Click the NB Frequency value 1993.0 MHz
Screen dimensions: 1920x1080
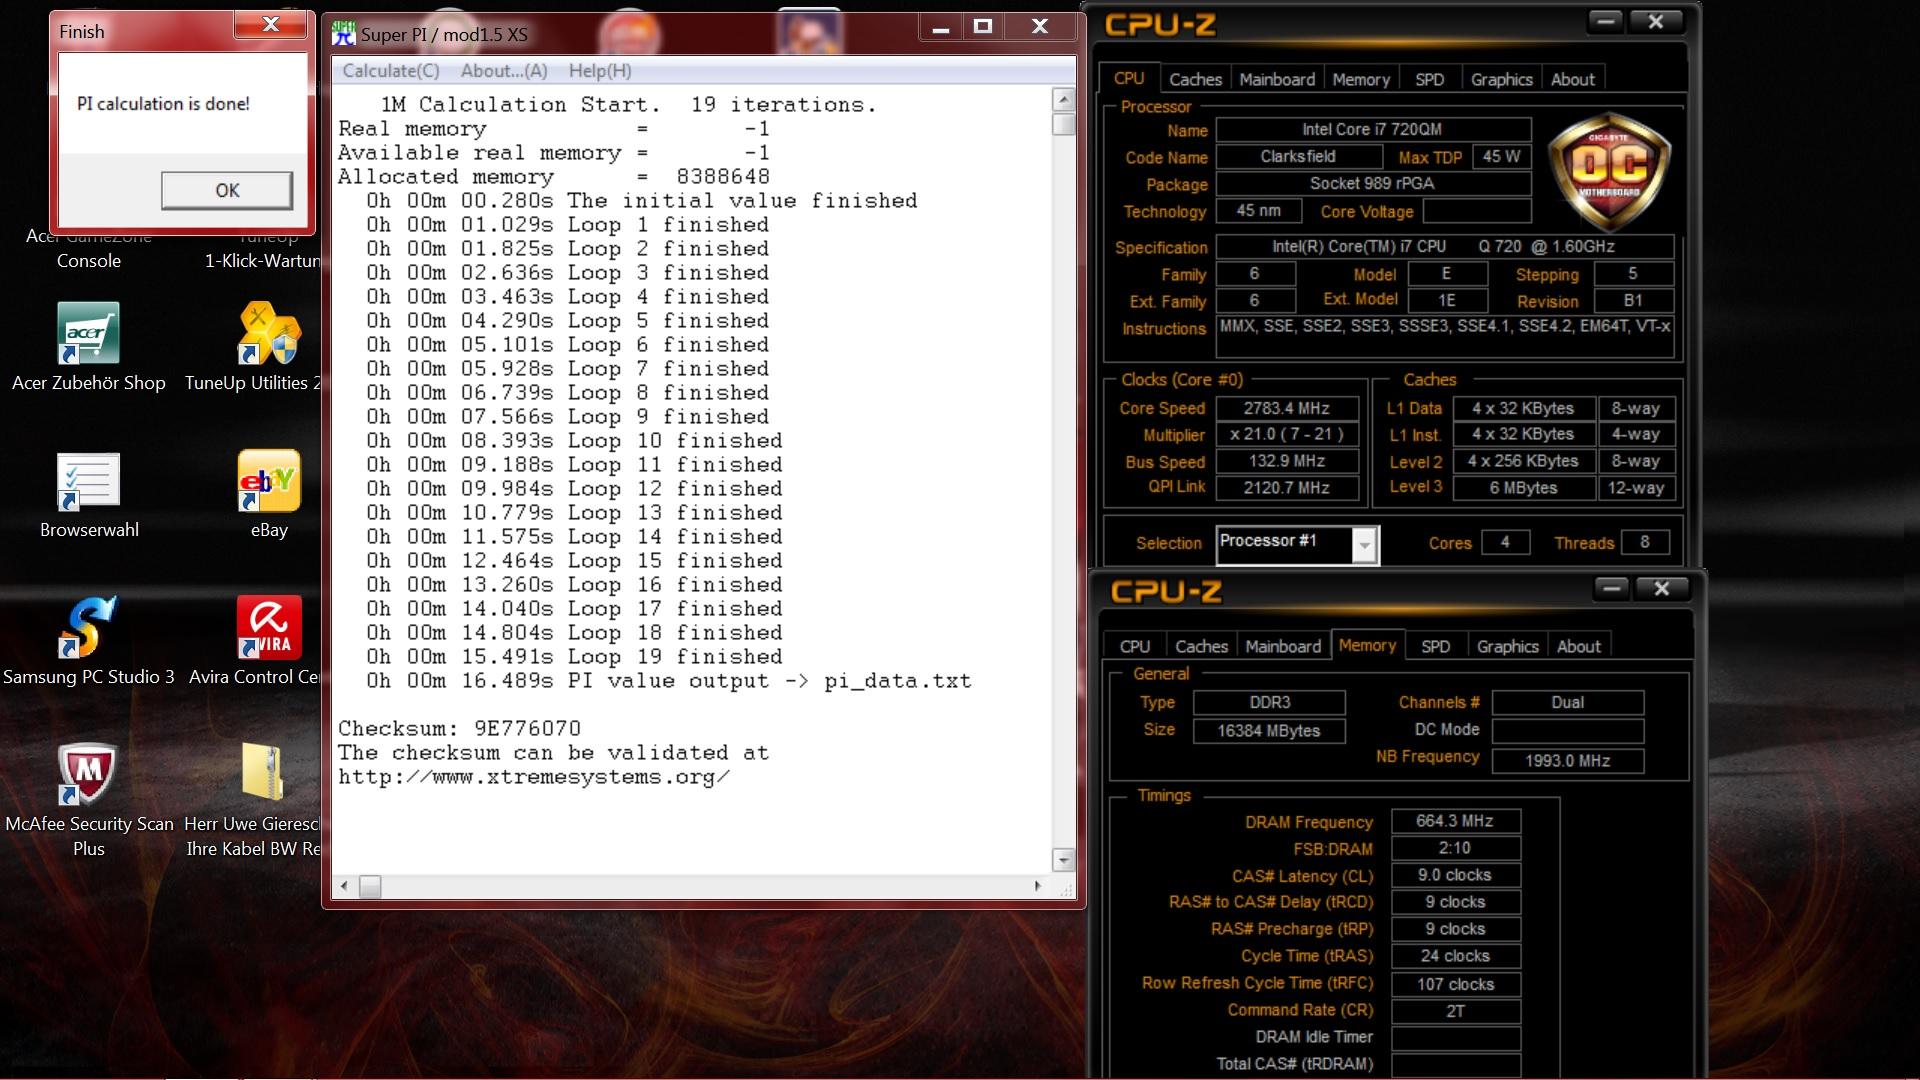1567,760
